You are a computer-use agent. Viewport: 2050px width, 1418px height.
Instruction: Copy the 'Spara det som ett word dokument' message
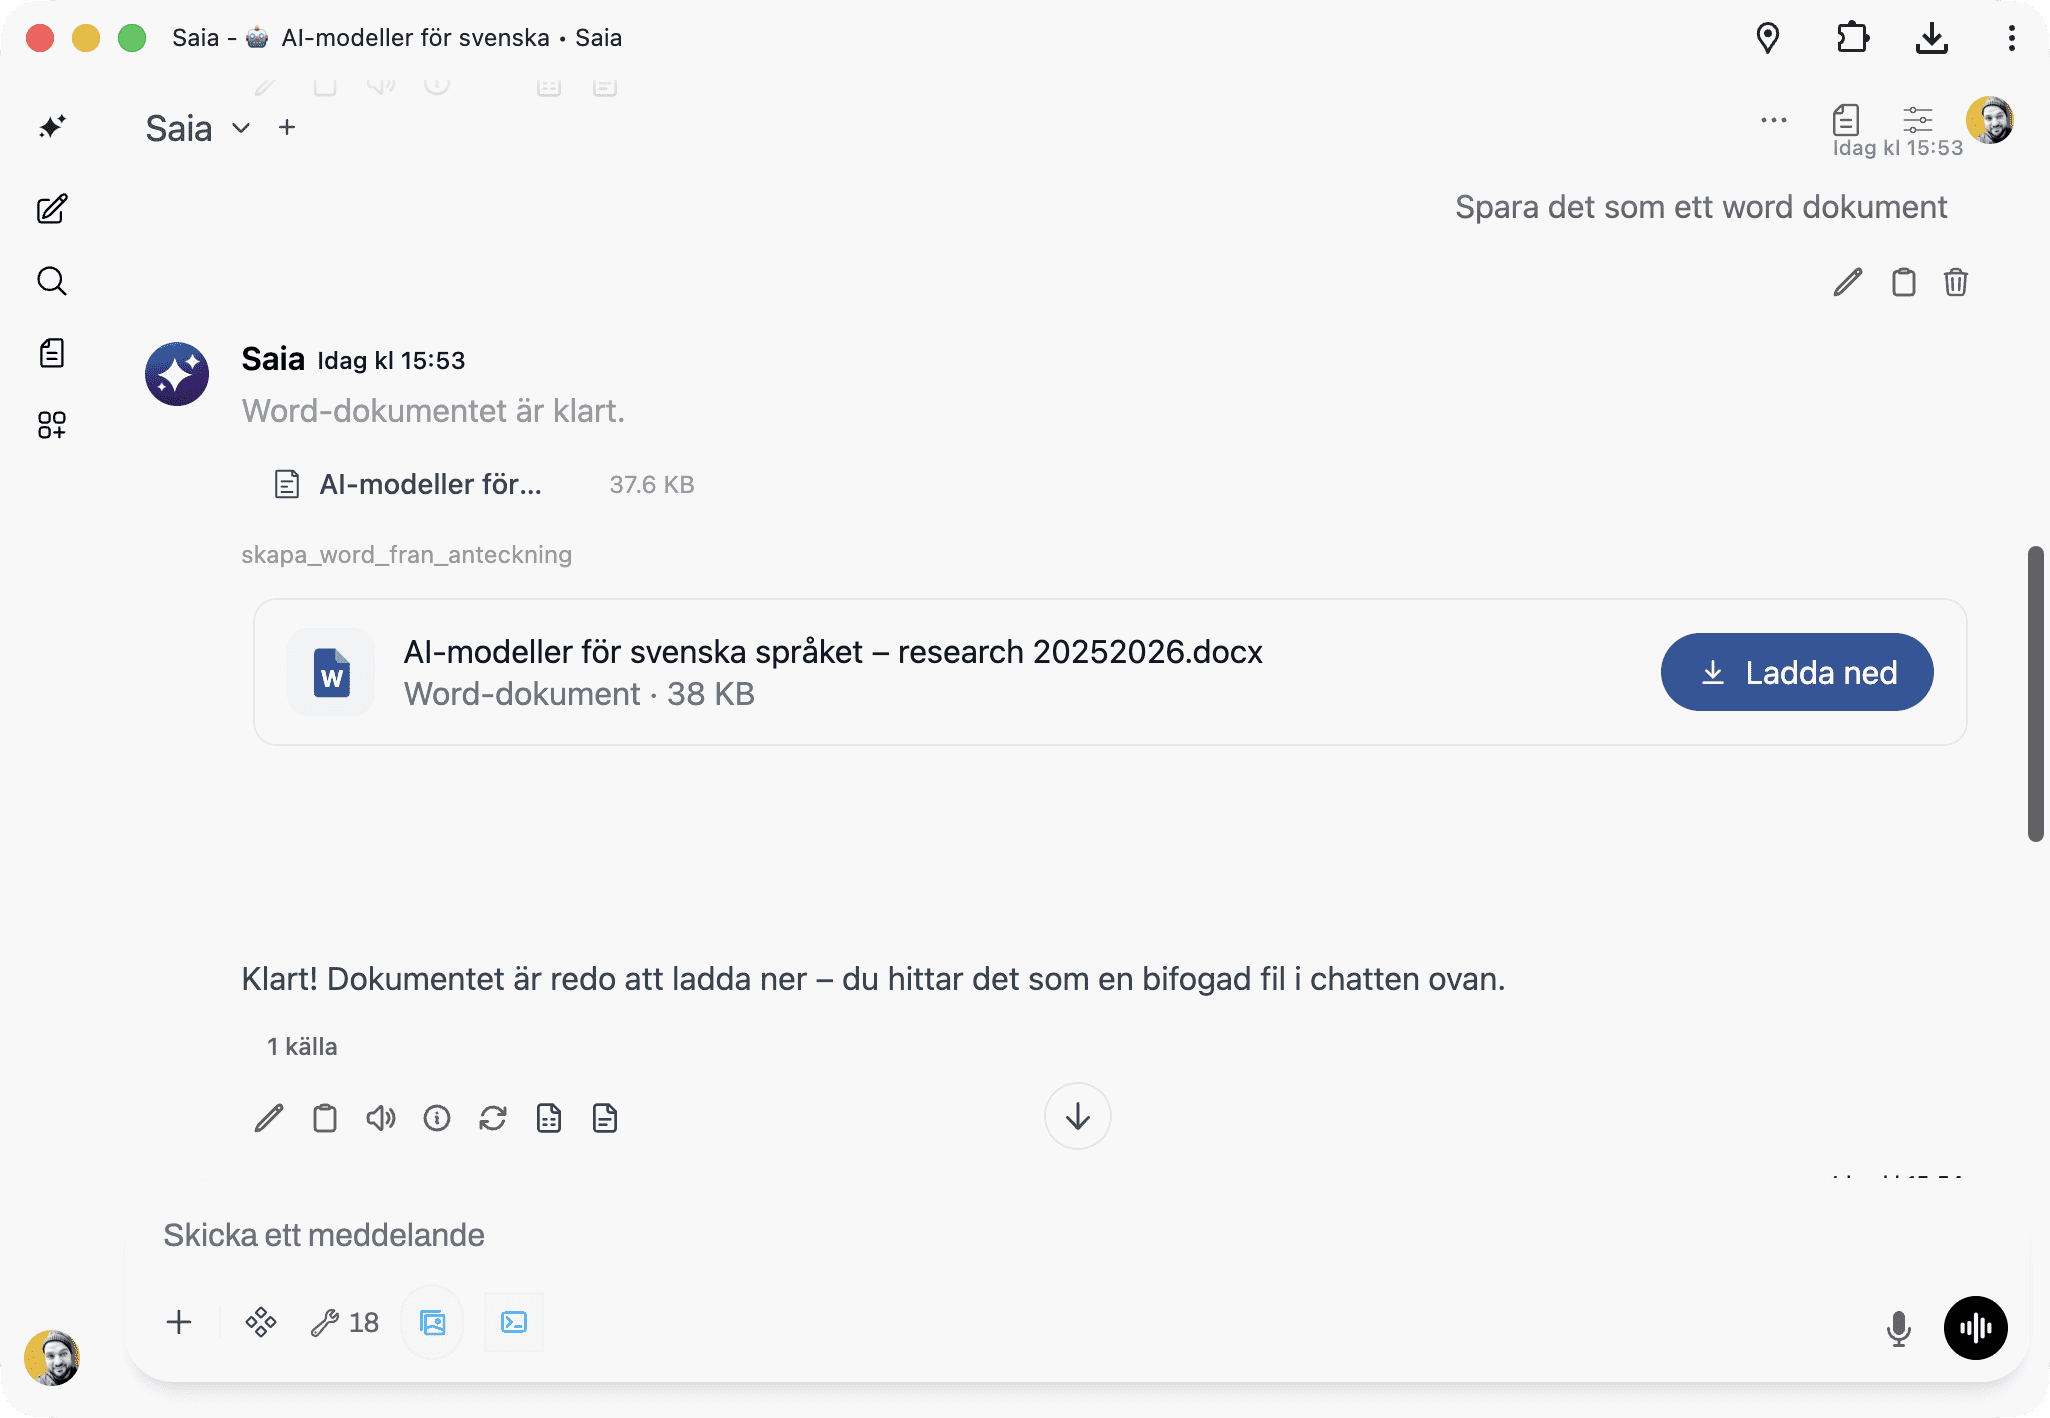[1904, 283]
